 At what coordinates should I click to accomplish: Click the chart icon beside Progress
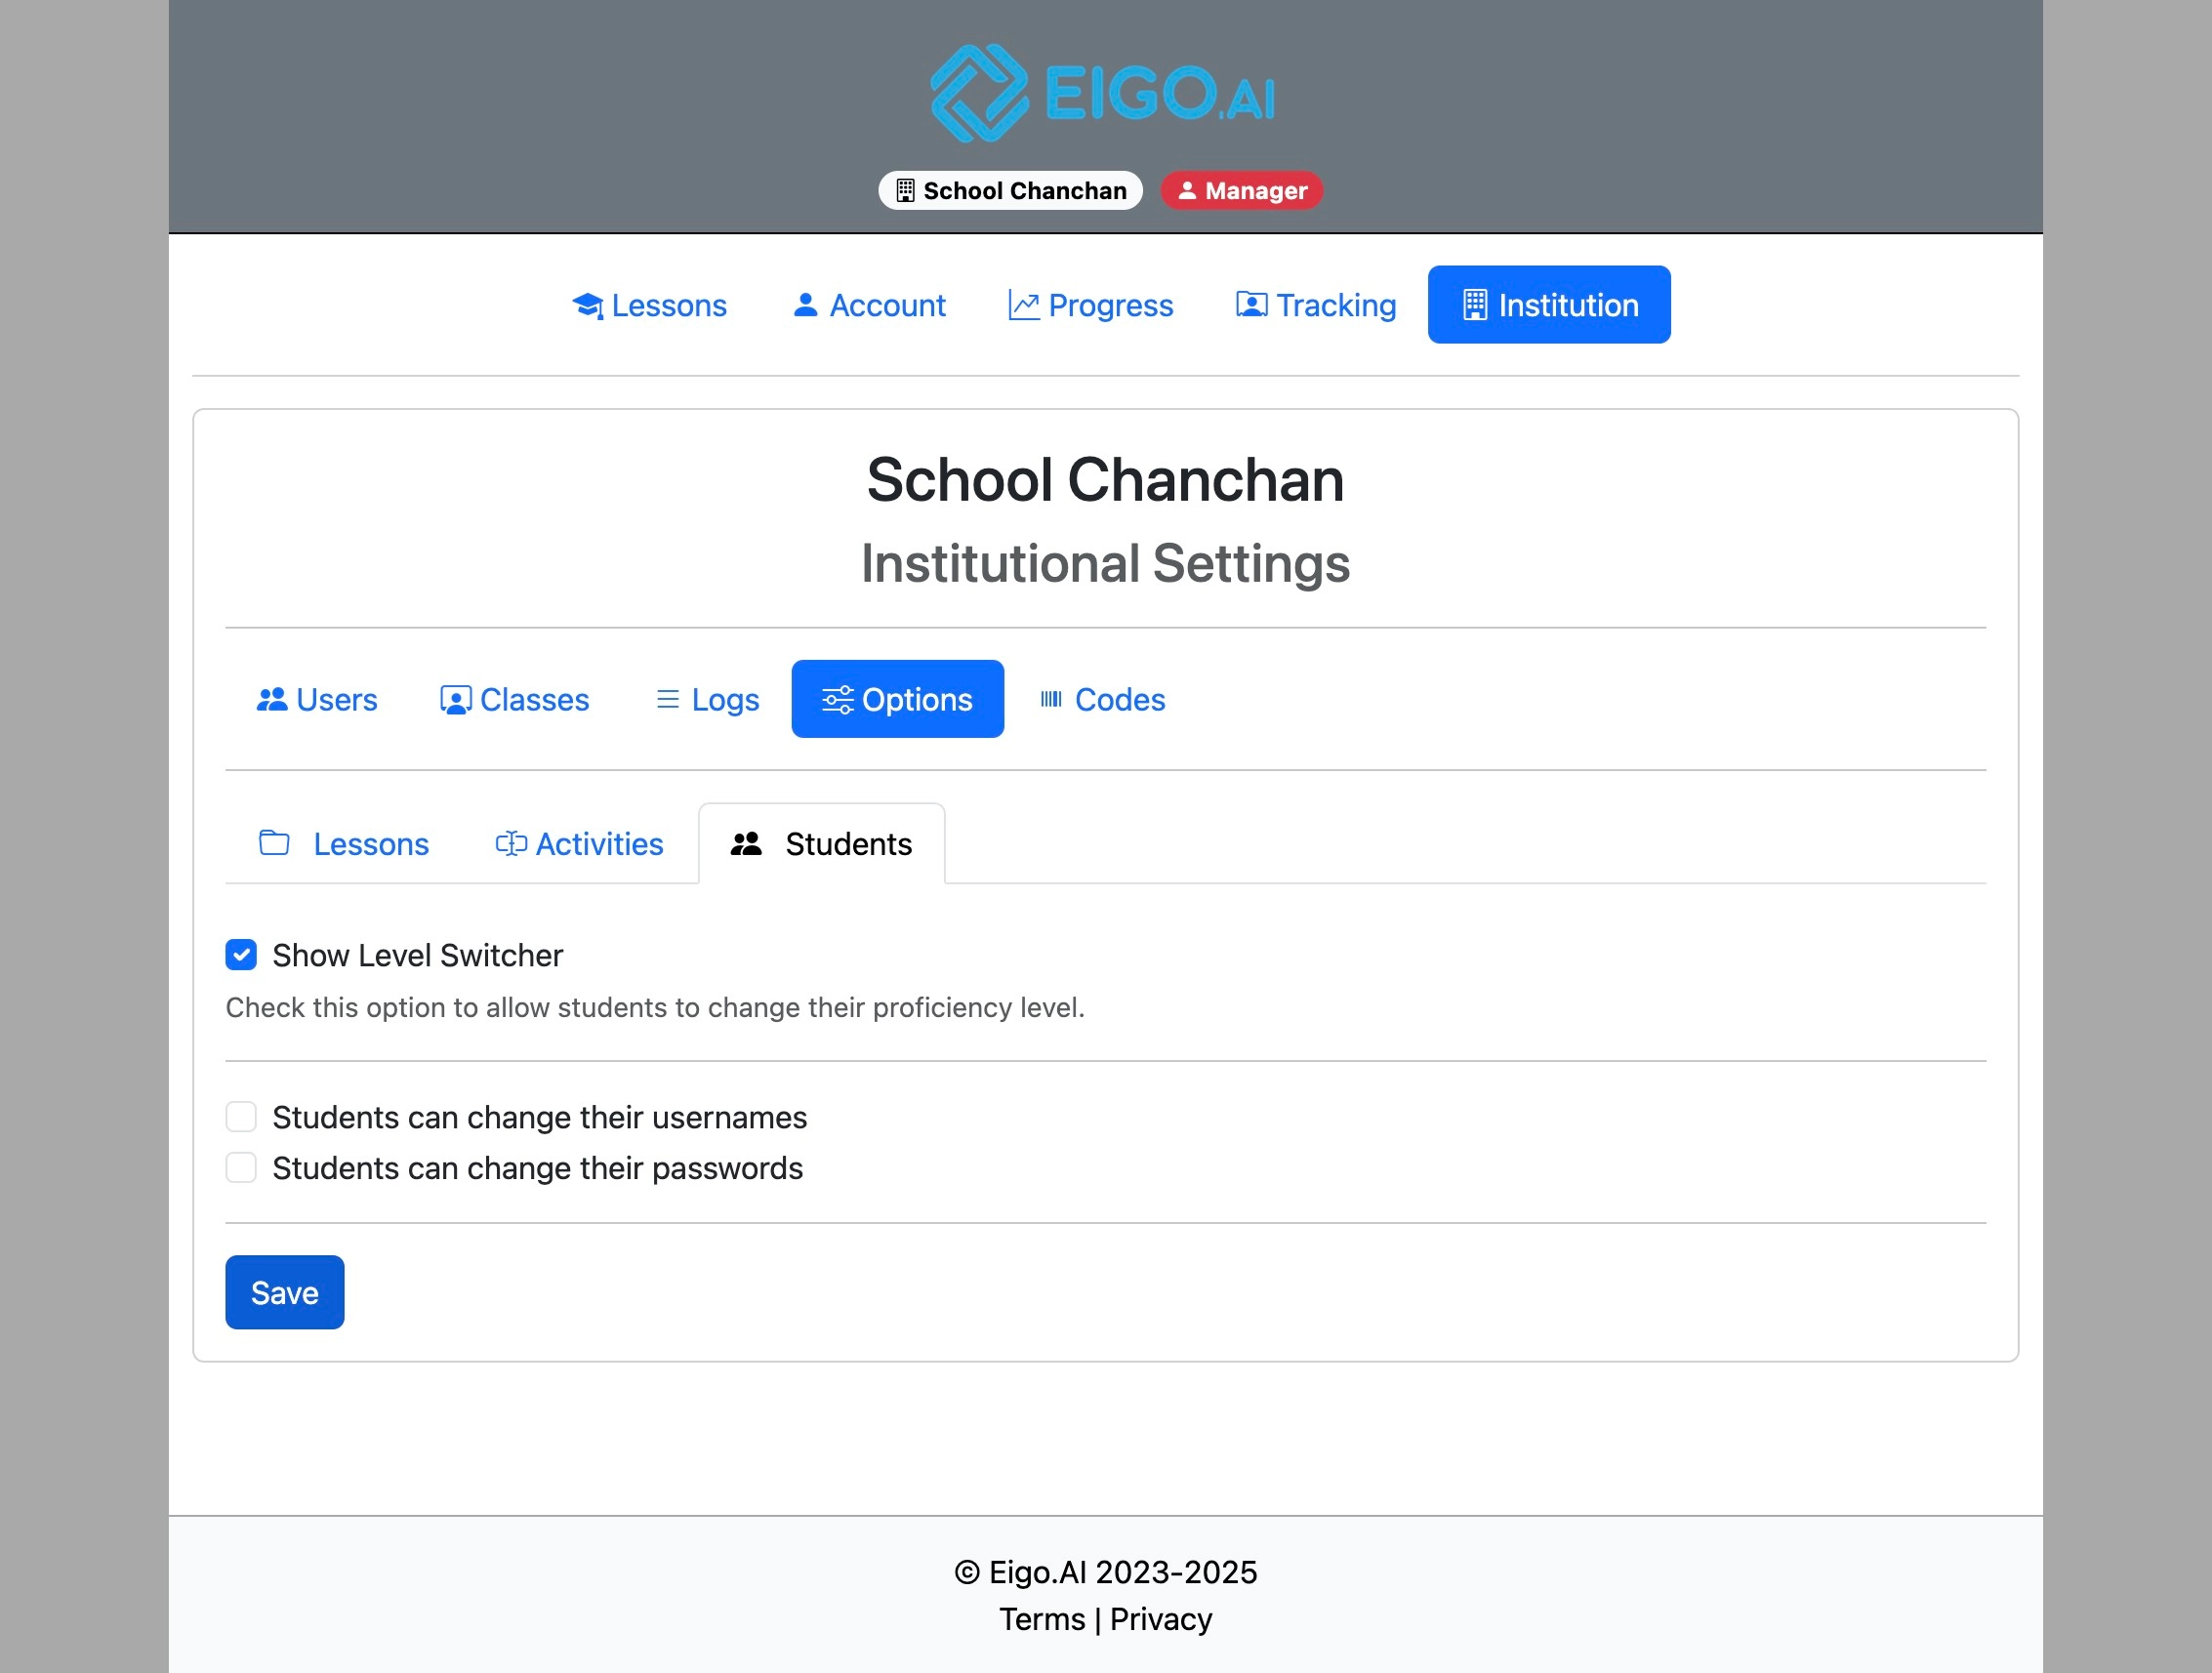tap(1024, 305)
